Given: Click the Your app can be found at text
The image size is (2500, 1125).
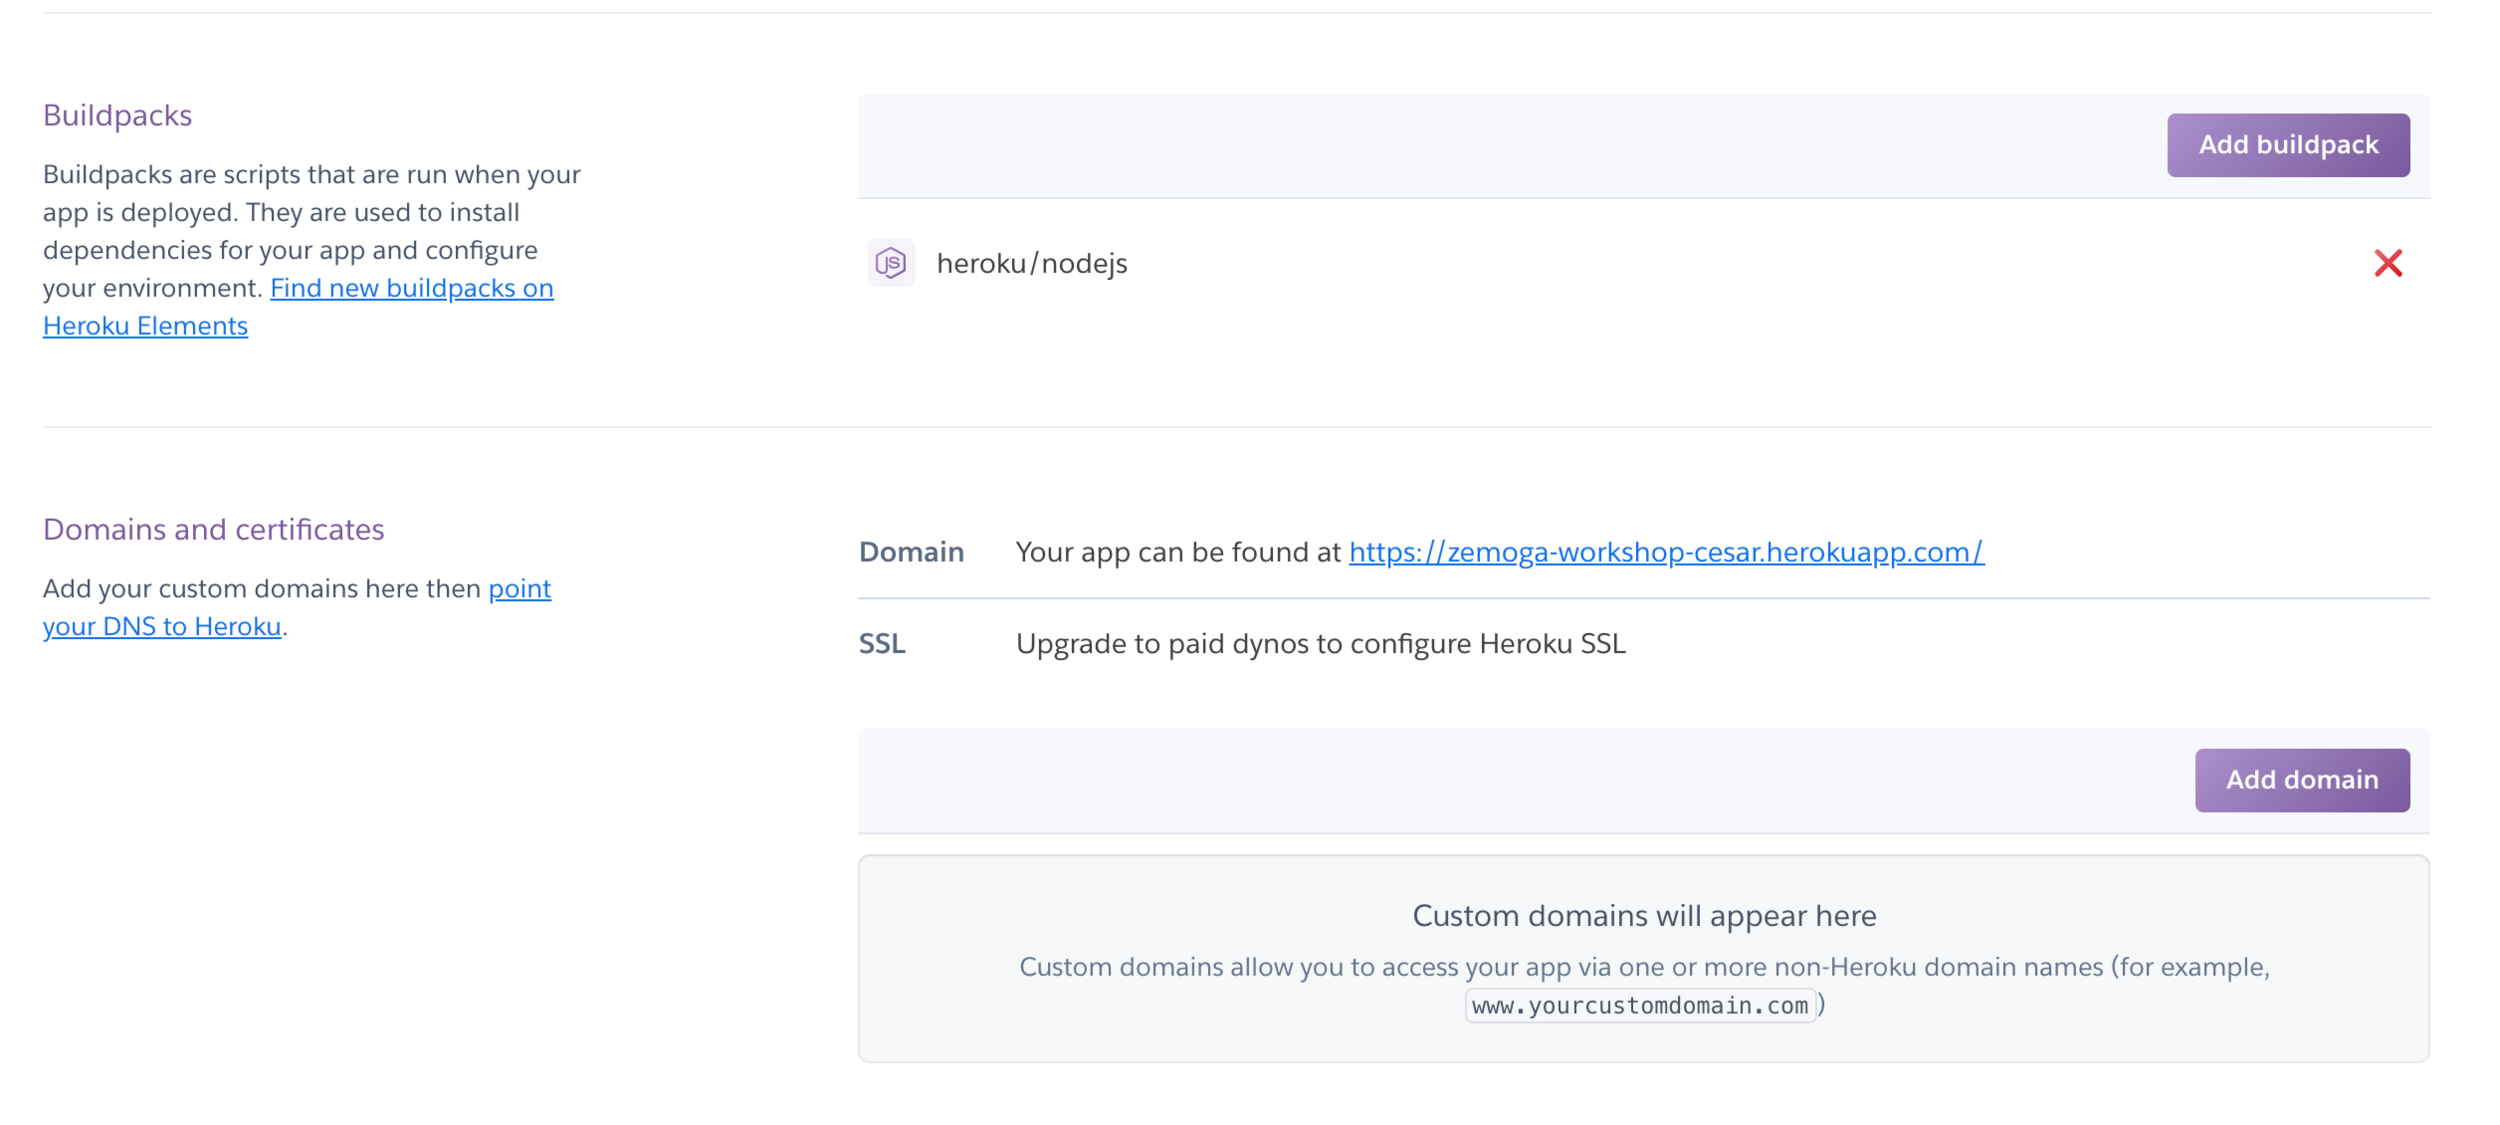Looking at the screenshot, I should [1177, 552].
